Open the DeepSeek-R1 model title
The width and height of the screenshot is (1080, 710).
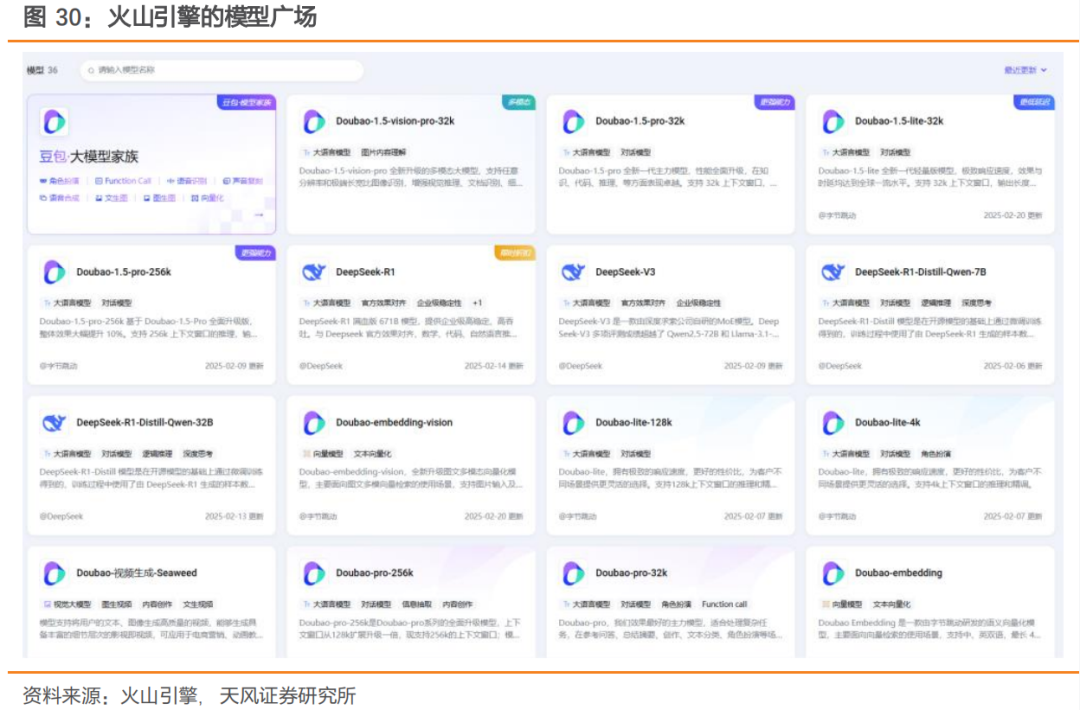pyautogui.click(x=366, y=272)
